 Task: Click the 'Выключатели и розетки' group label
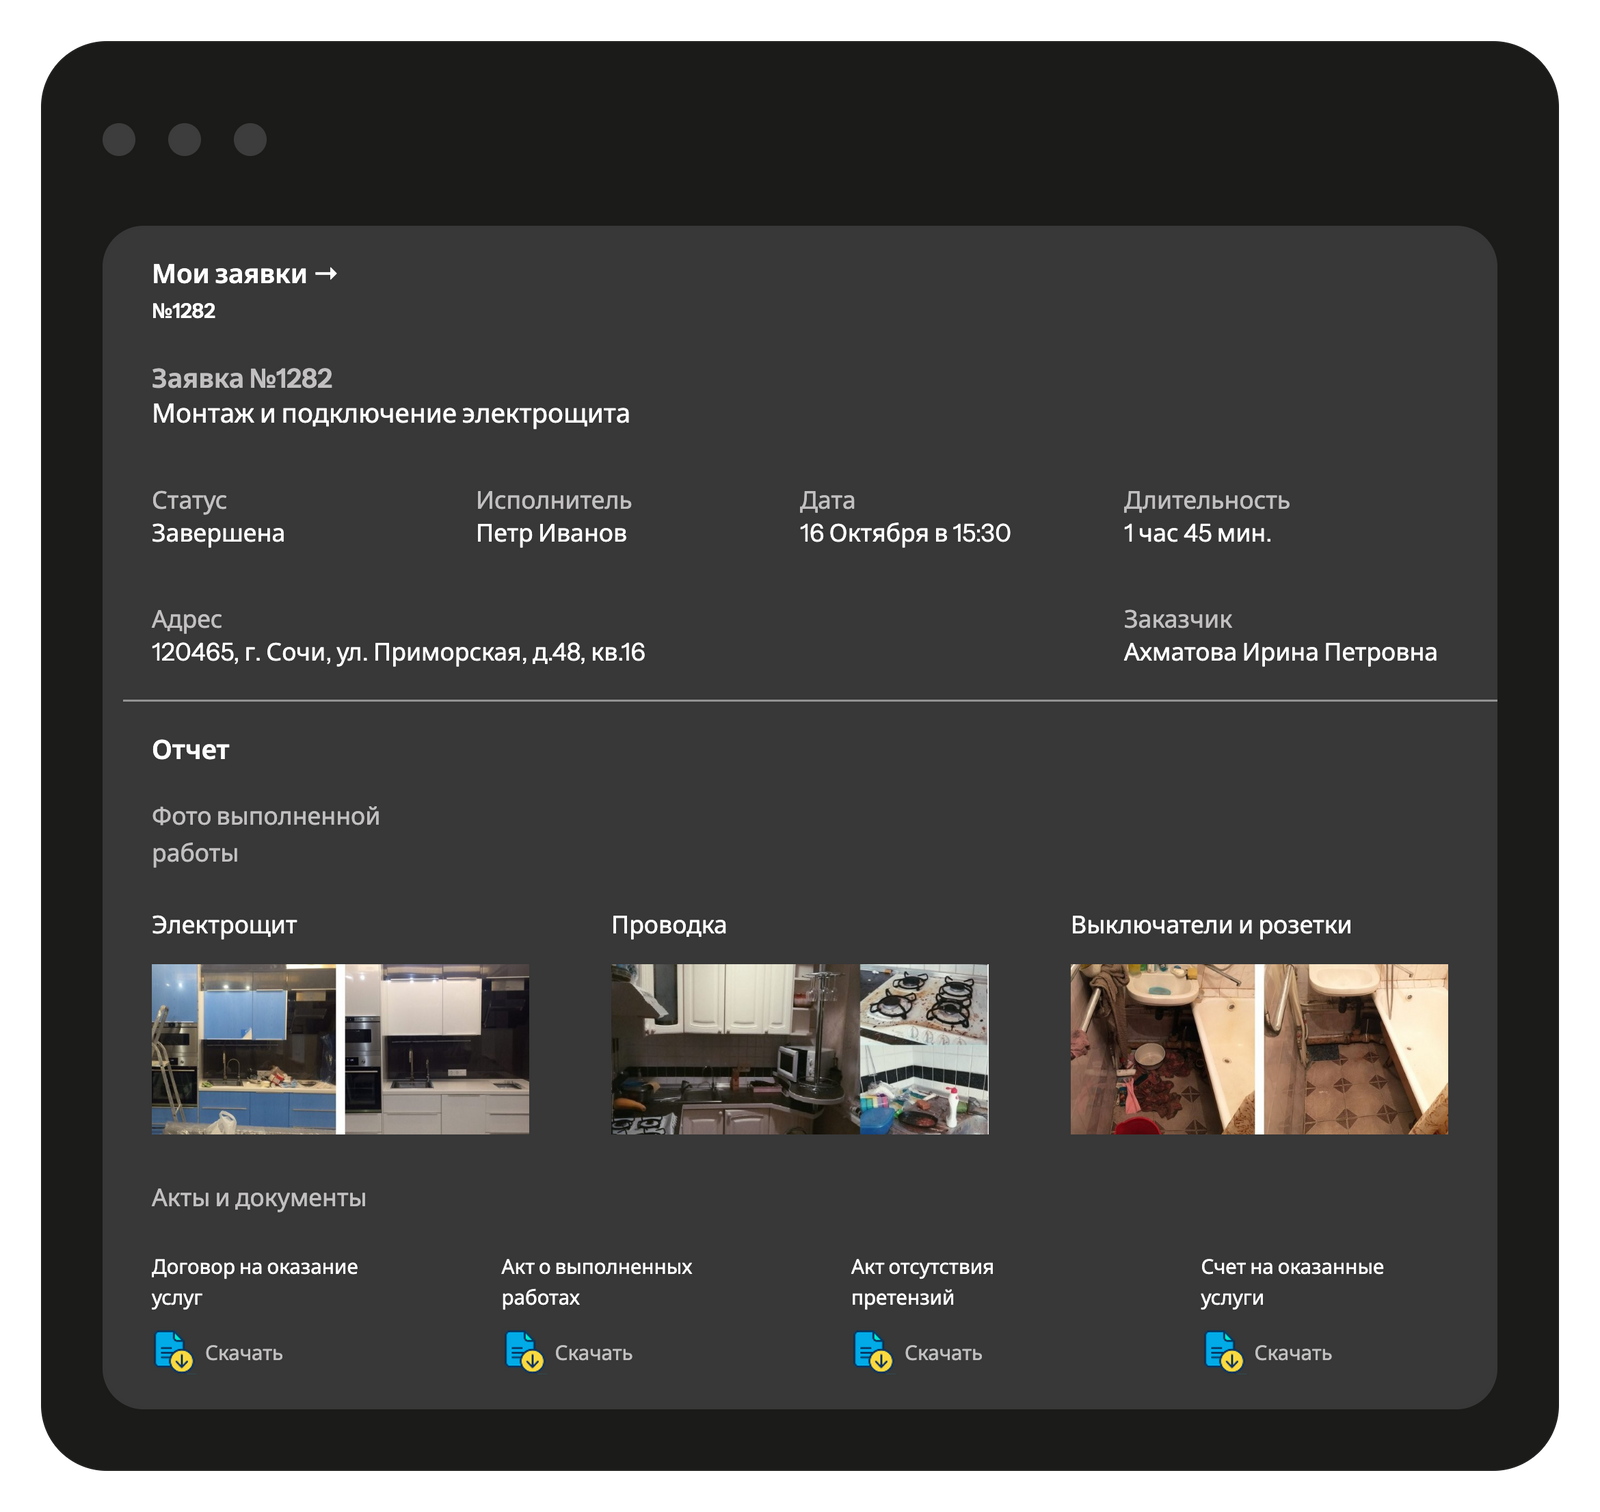pos(1211,925)
